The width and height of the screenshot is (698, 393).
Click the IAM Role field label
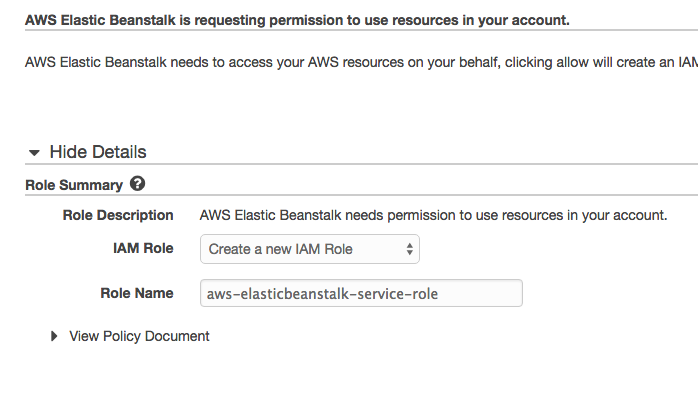tap(143, 248)
